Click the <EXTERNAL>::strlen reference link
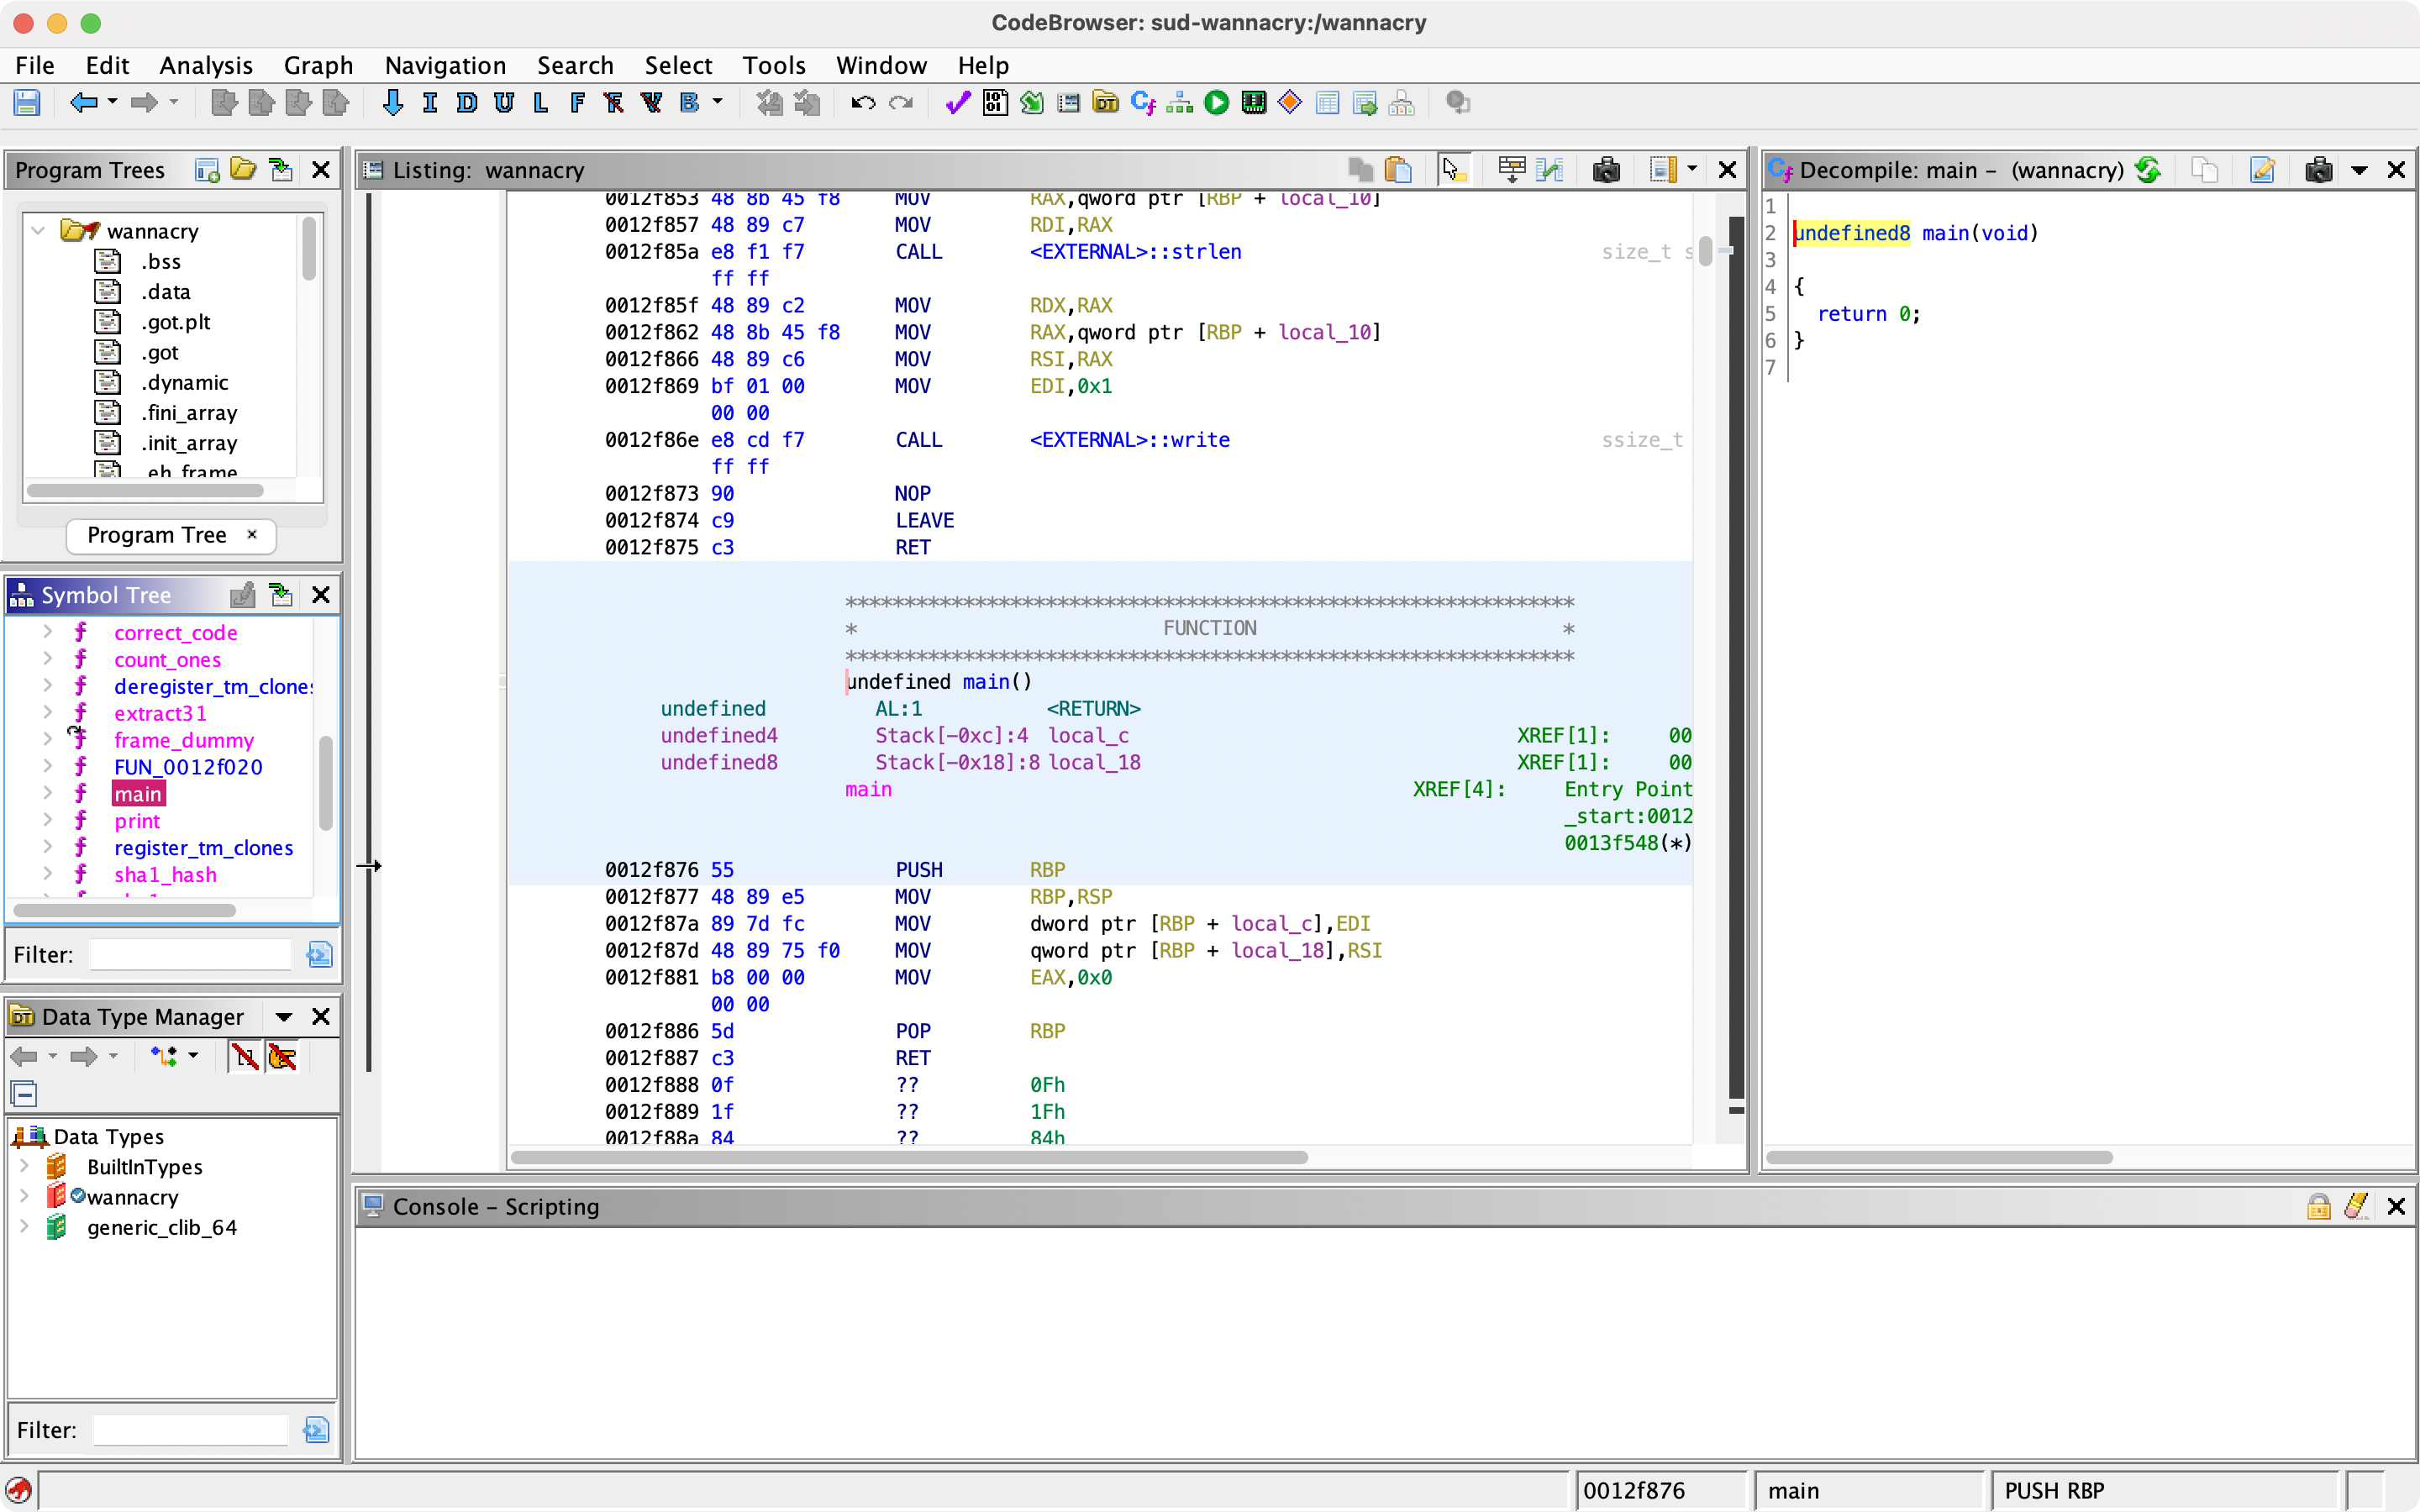The height and width of the screenshot is (1512, 2420). pos(1135,252)
